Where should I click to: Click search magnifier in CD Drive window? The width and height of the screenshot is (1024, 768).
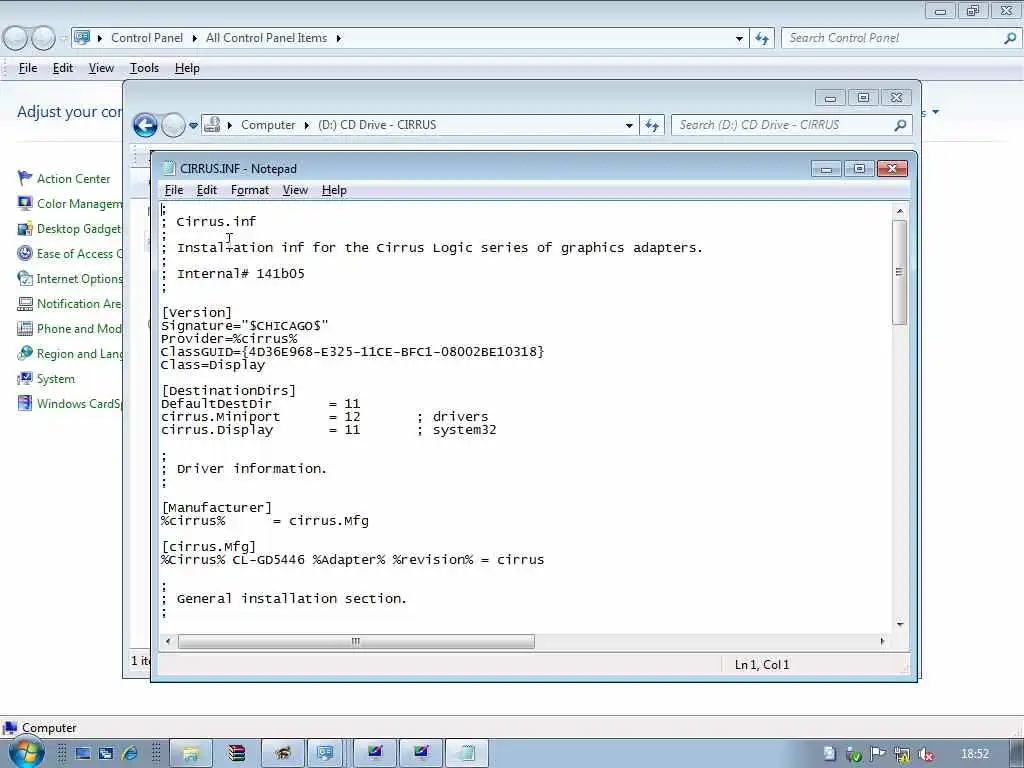coord(901,125)
